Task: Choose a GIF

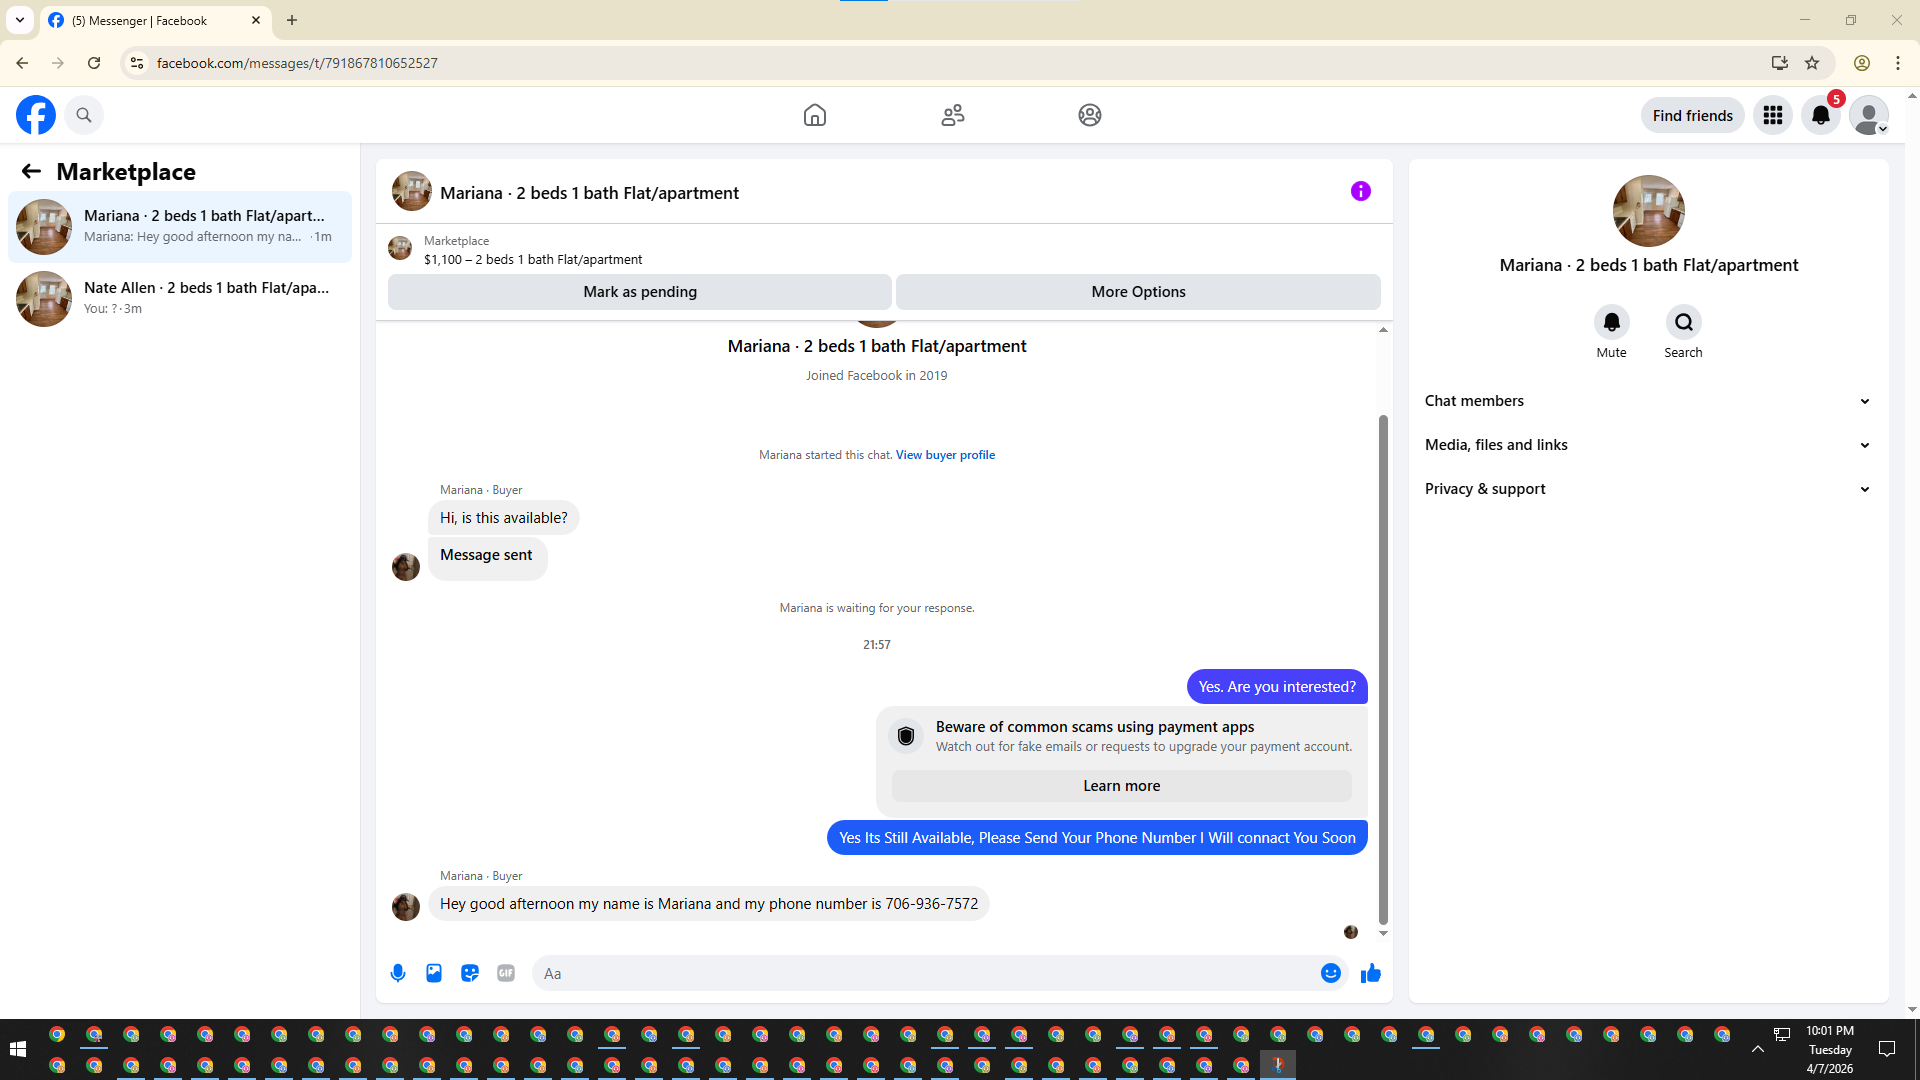Action: click(x=506, y=973)
